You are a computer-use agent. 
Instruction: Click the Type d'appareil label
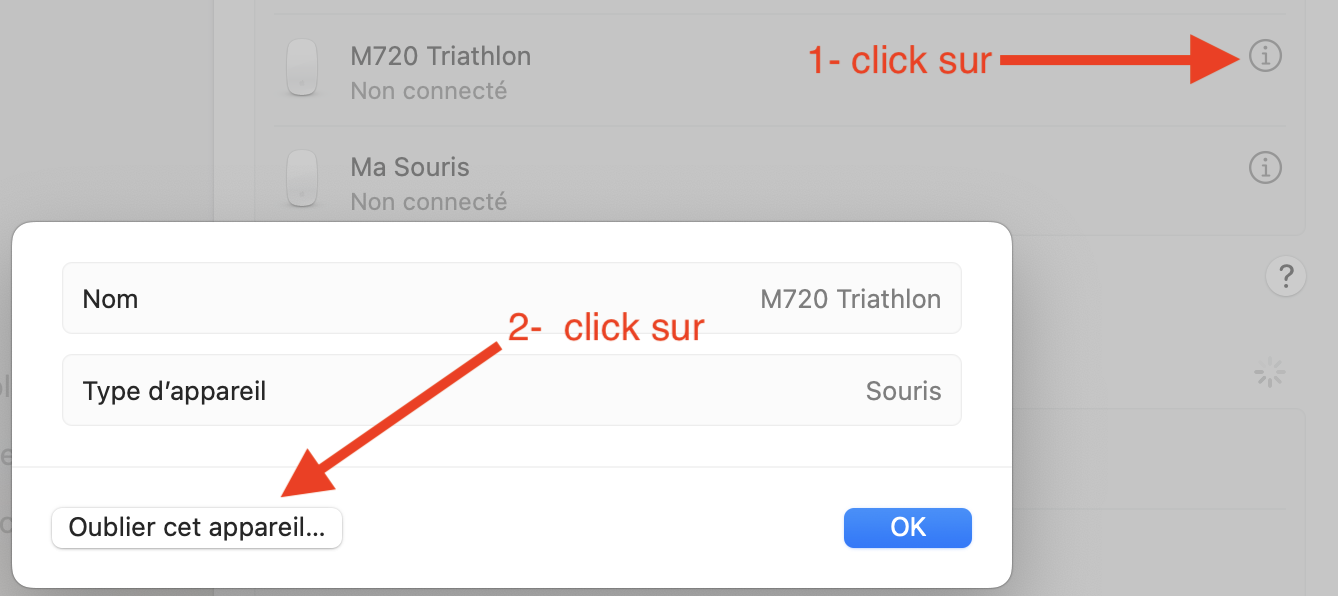coord(174,391)
